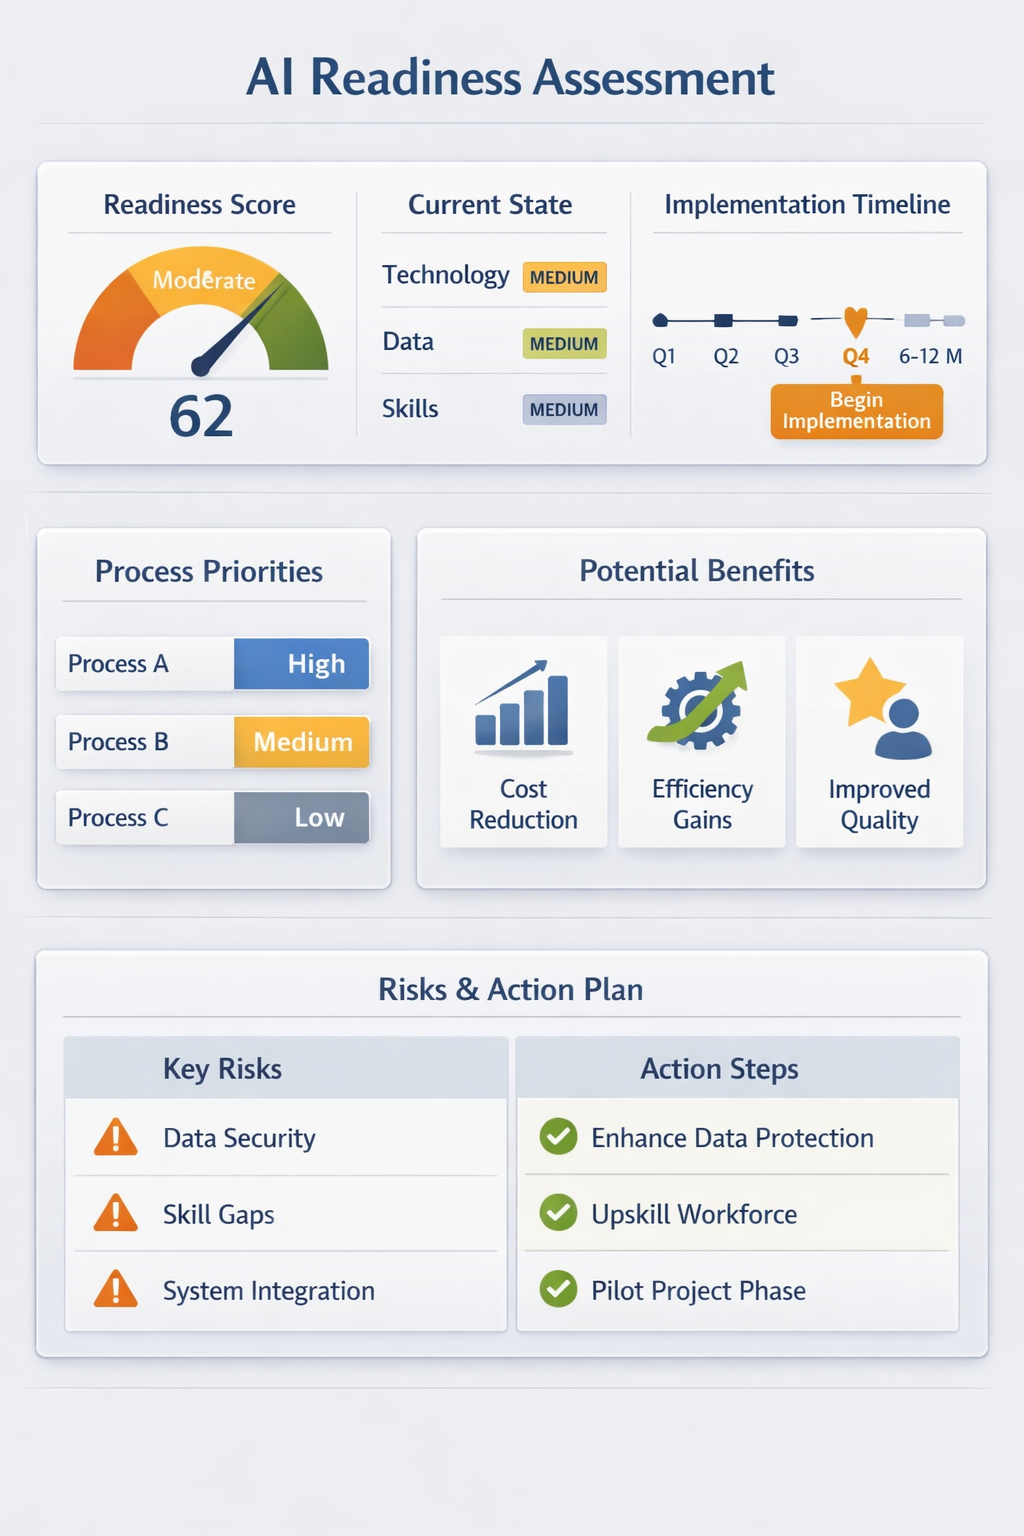Open the Data MEDIUM badge
Screen dimensions: 1024x1536
564,344
